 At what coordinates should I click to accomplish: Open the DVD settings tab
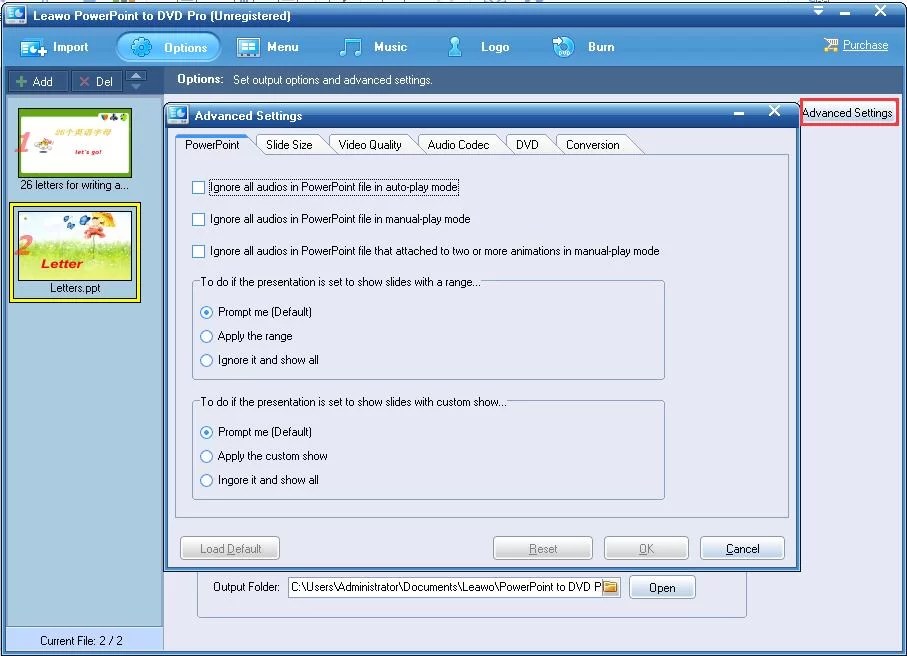point(529,144)
